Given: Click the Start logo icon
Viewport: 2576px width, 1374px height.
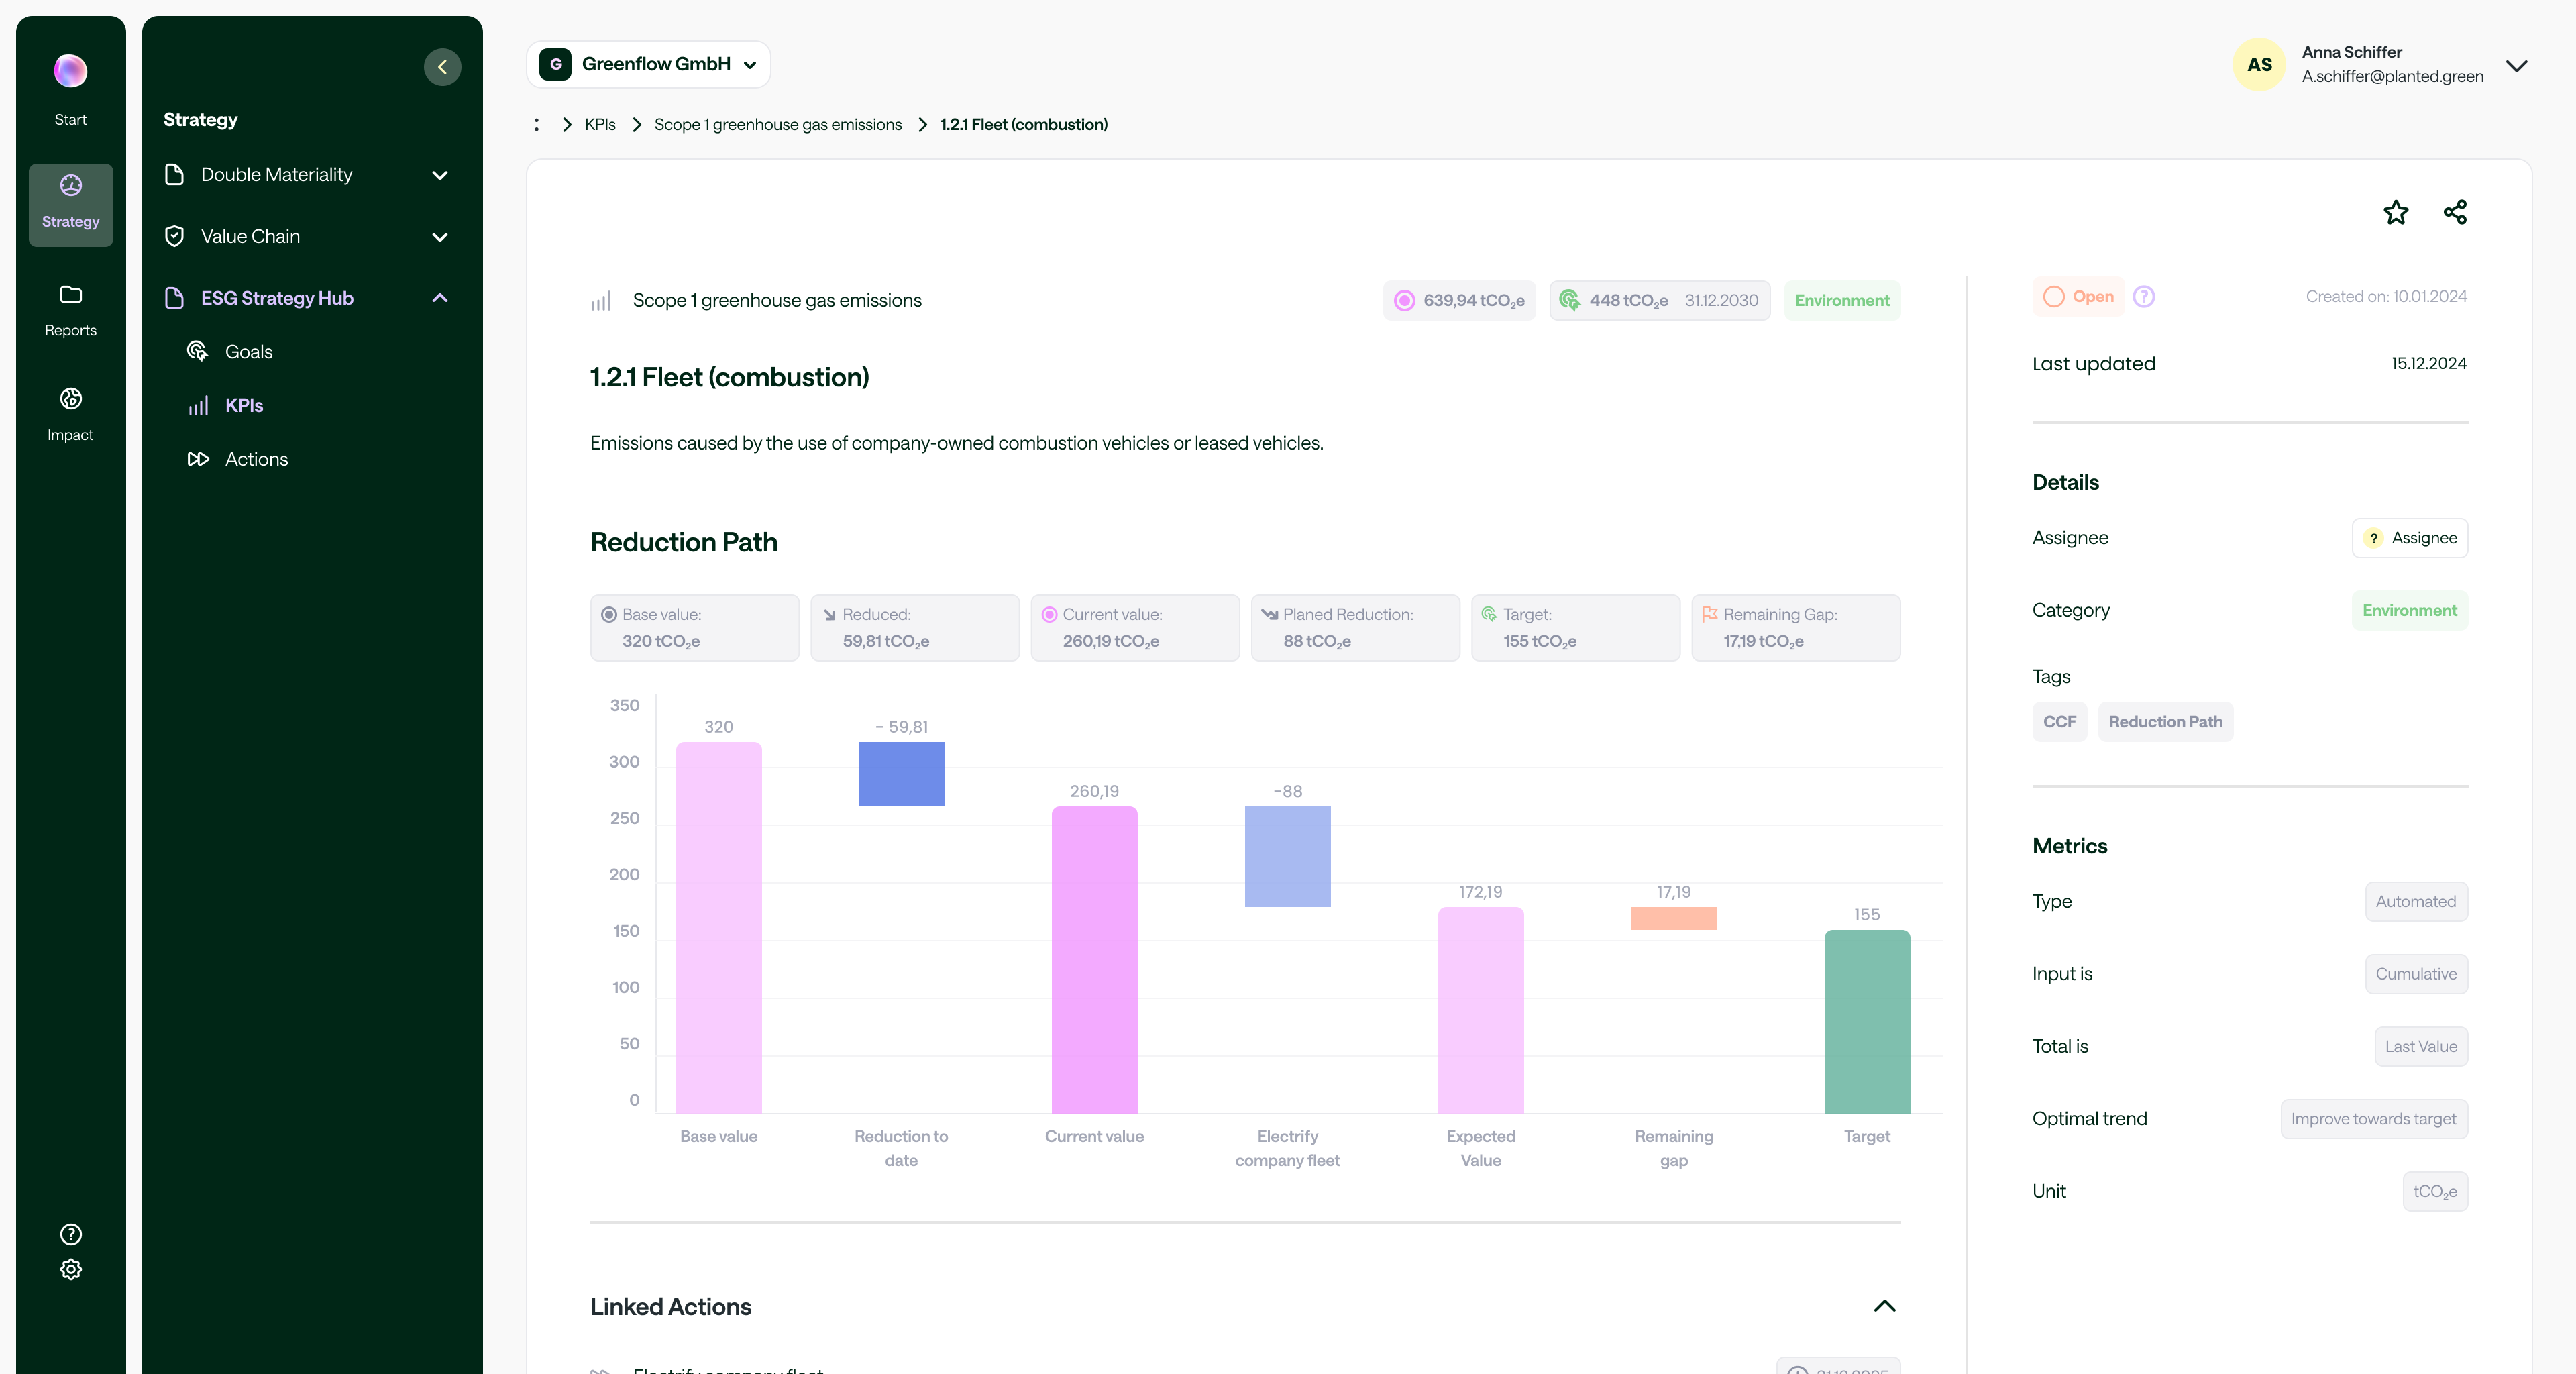Looking at the screenshot, I should 70,71.
